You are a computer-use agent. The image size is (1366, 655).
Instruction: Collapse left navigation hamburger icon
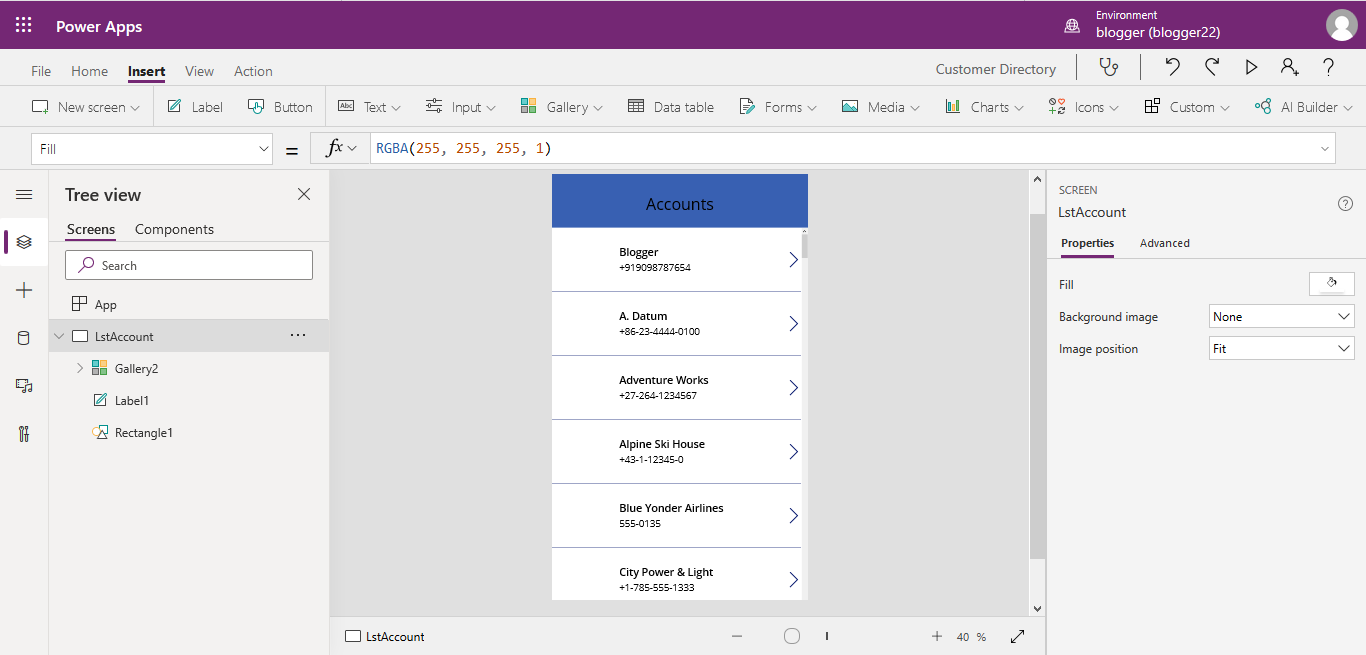(24, 195)
